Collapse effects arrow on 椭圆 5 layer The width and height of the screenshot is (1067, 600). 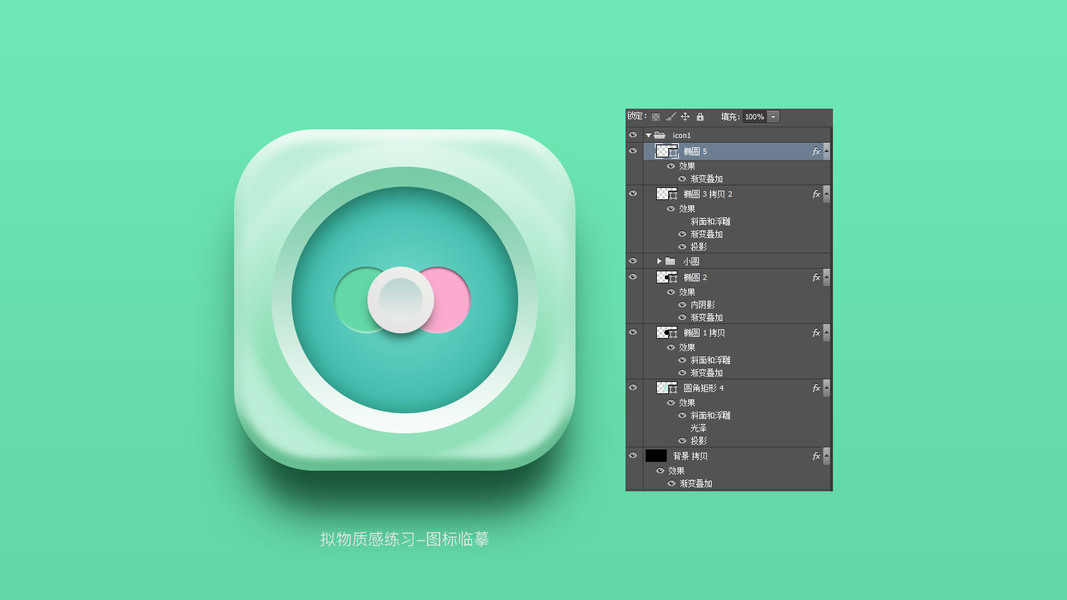(x=827, y=151)
